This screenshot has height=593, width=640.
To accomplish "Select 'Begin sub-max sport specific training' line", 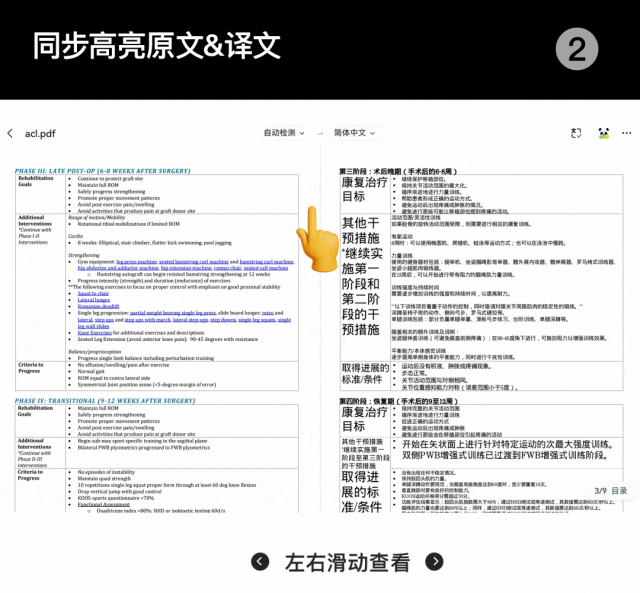I will coord(142,441).
